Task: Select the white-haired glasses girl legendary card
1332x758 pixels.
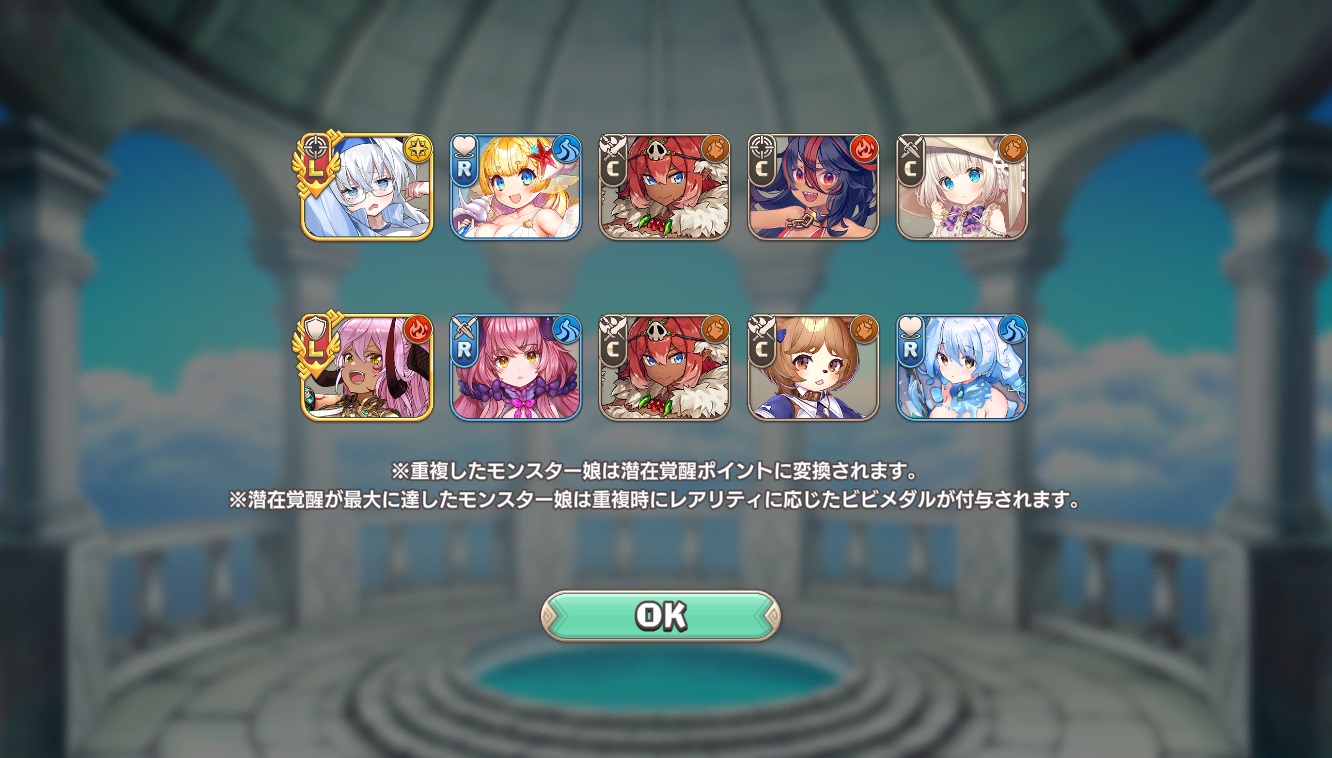Action: click(367, 187)
